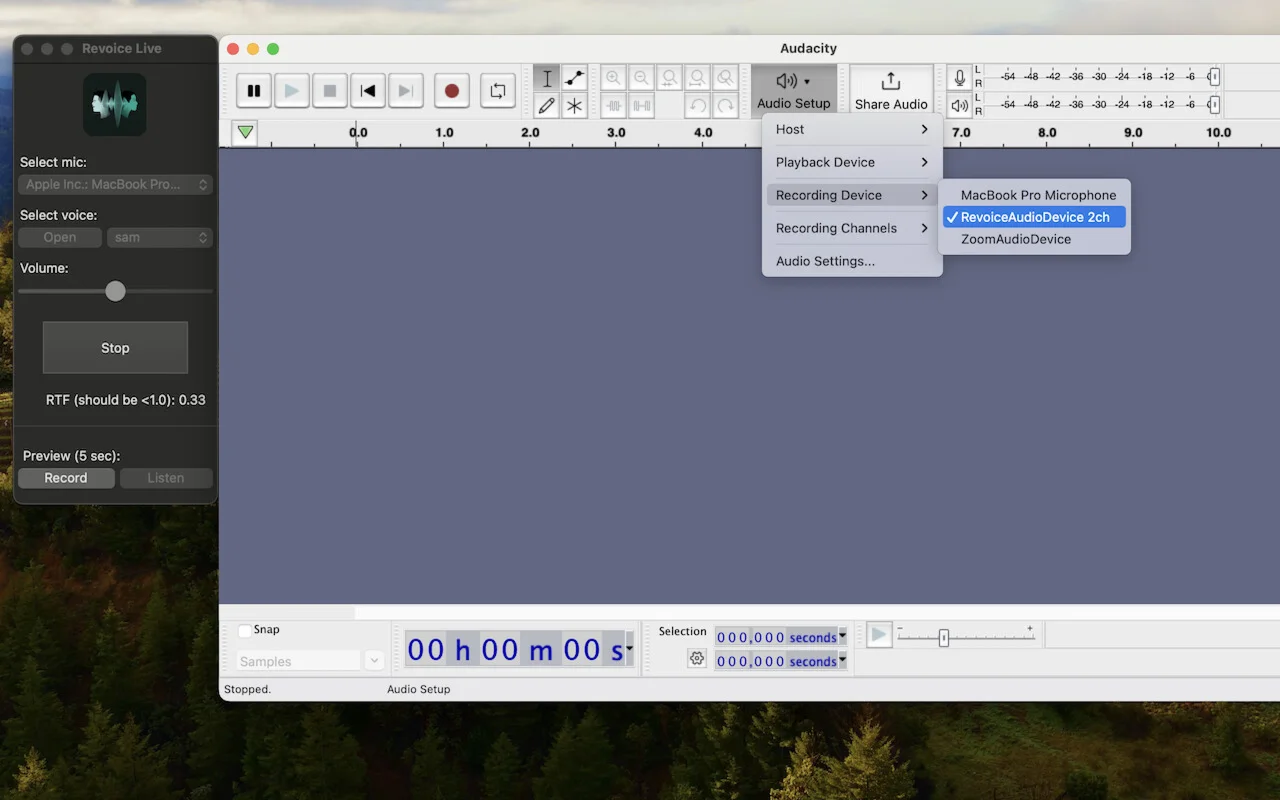This screenshot has height=800, width=1280.
Task: Open selection settings gear icon
Action: 697,658
